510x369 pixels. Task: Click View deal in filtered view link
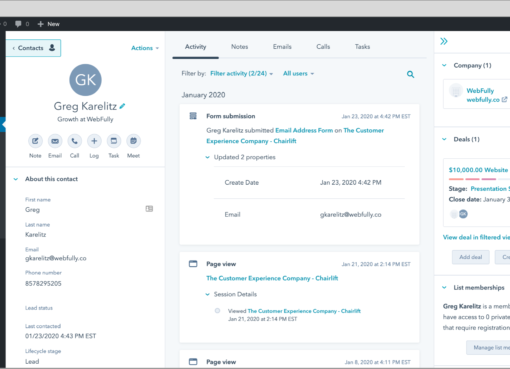point(476,237)
